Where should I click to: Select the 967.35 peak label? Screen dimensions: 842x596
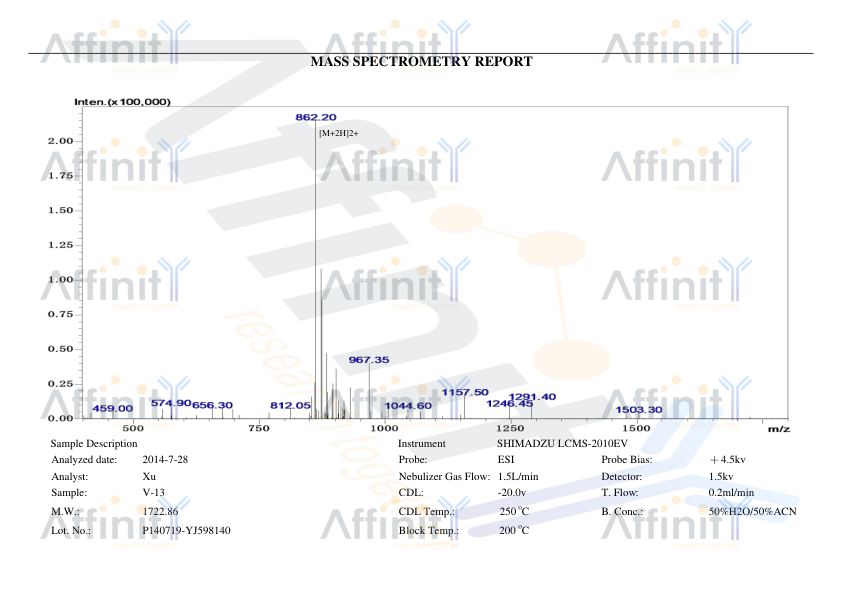pyautogui.click(x=369, y=360)
